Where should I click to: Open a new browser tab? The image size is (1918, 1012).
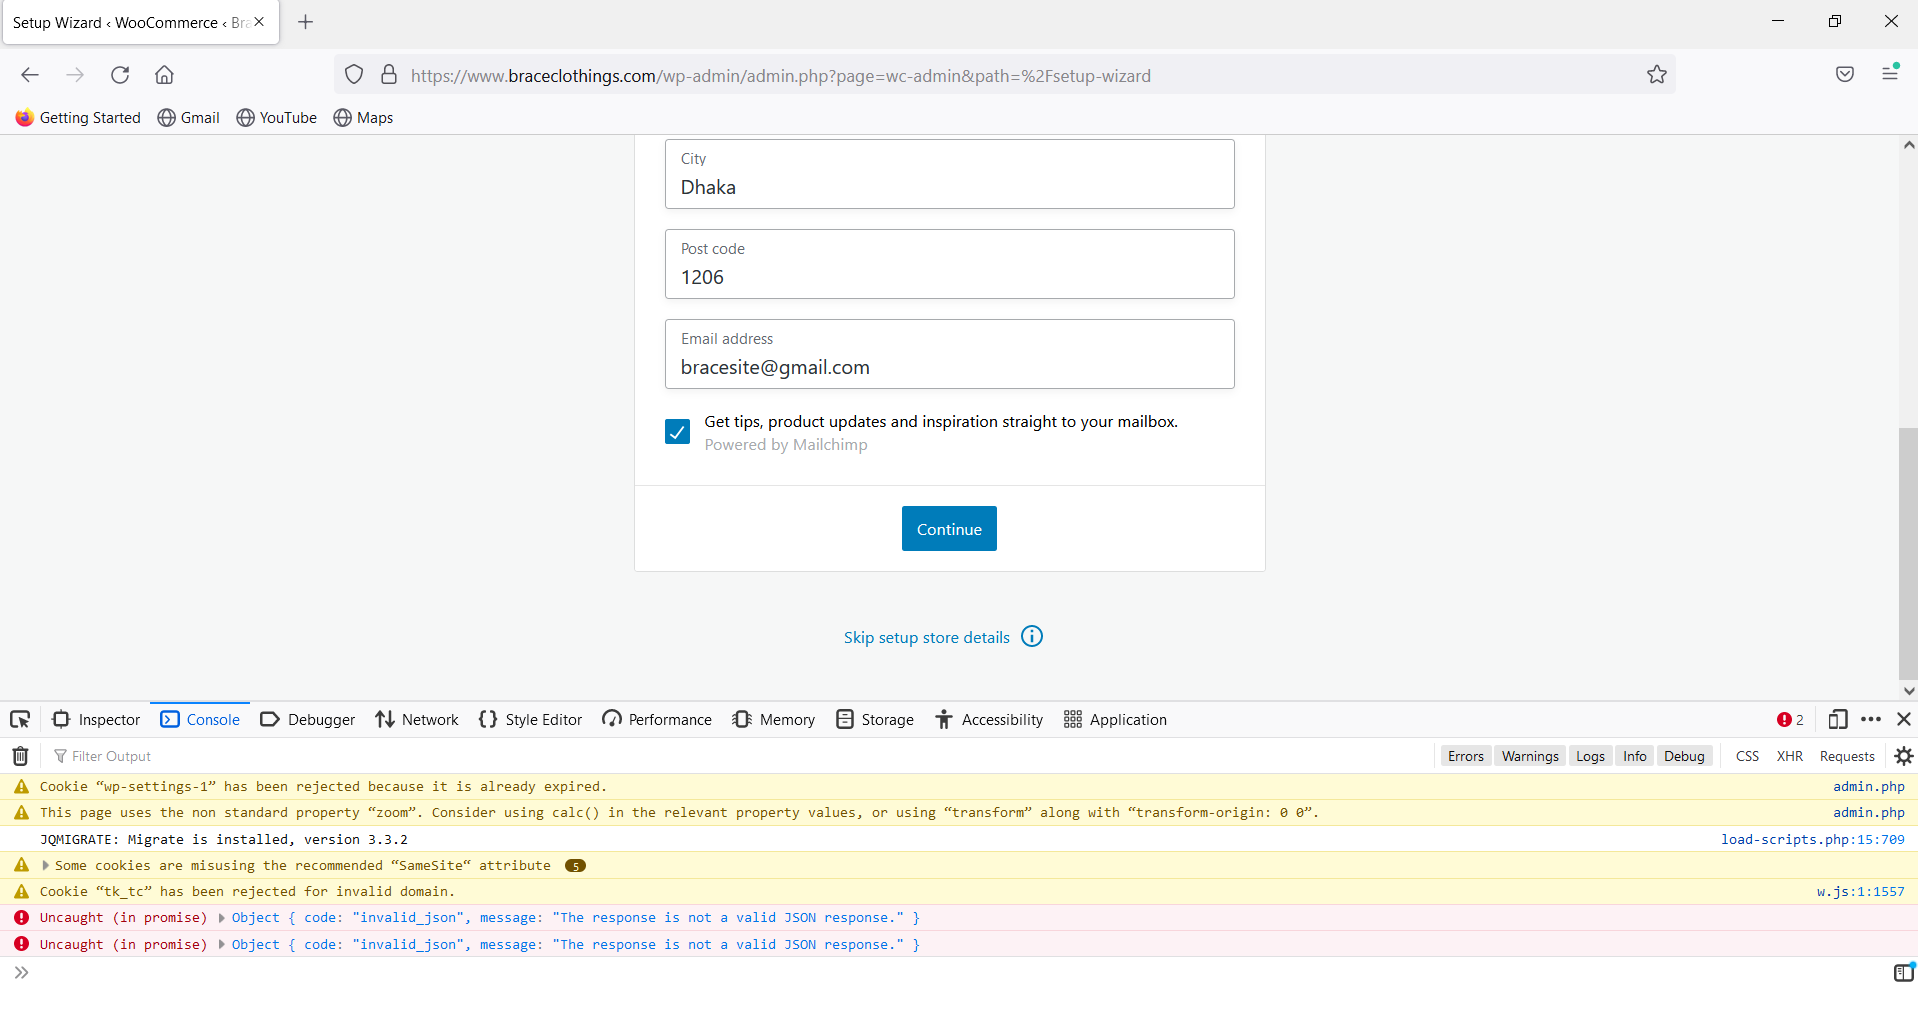pos(306,22)
